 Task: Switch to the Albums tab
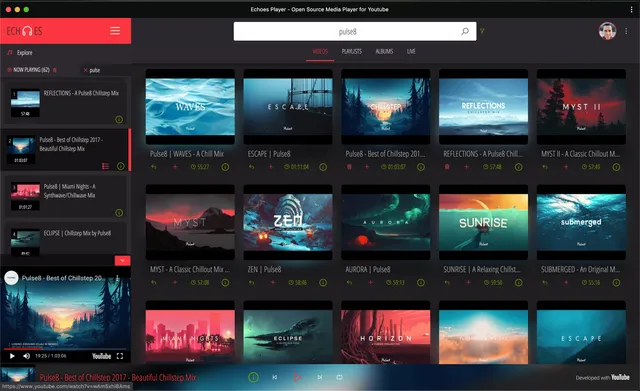pyautogui.click(x=384, y=51)
